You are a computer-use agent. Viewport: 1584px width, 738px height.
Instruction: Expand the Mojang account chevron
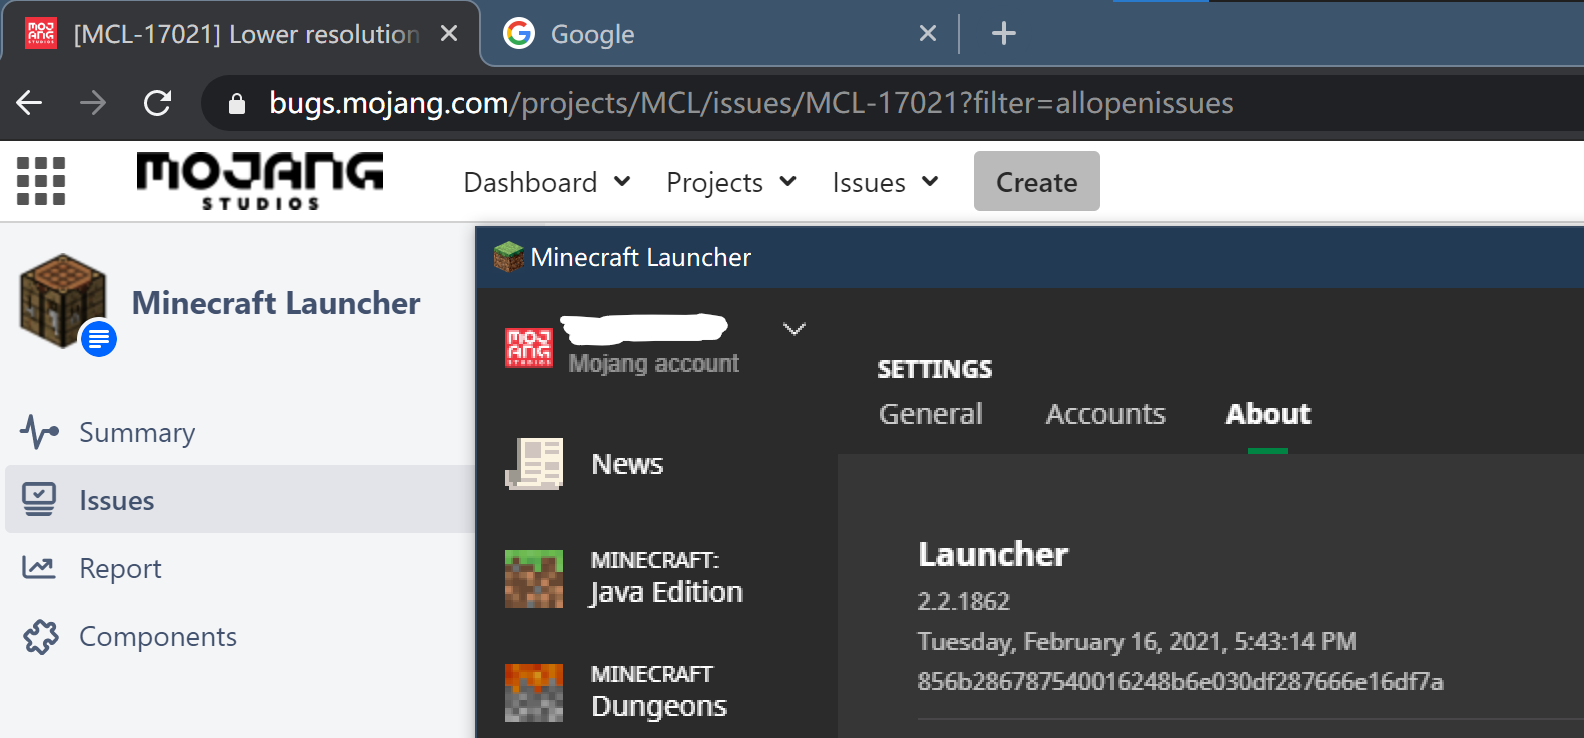[x=794, y=329]
